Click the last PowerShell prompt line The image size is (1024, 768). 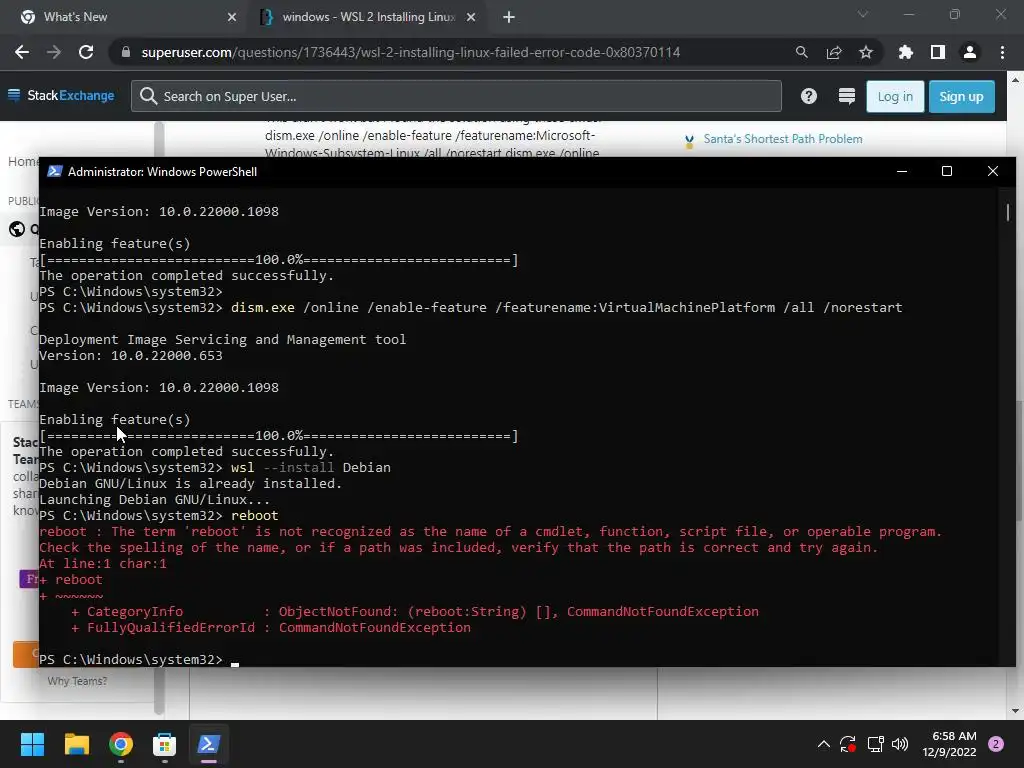139,660
